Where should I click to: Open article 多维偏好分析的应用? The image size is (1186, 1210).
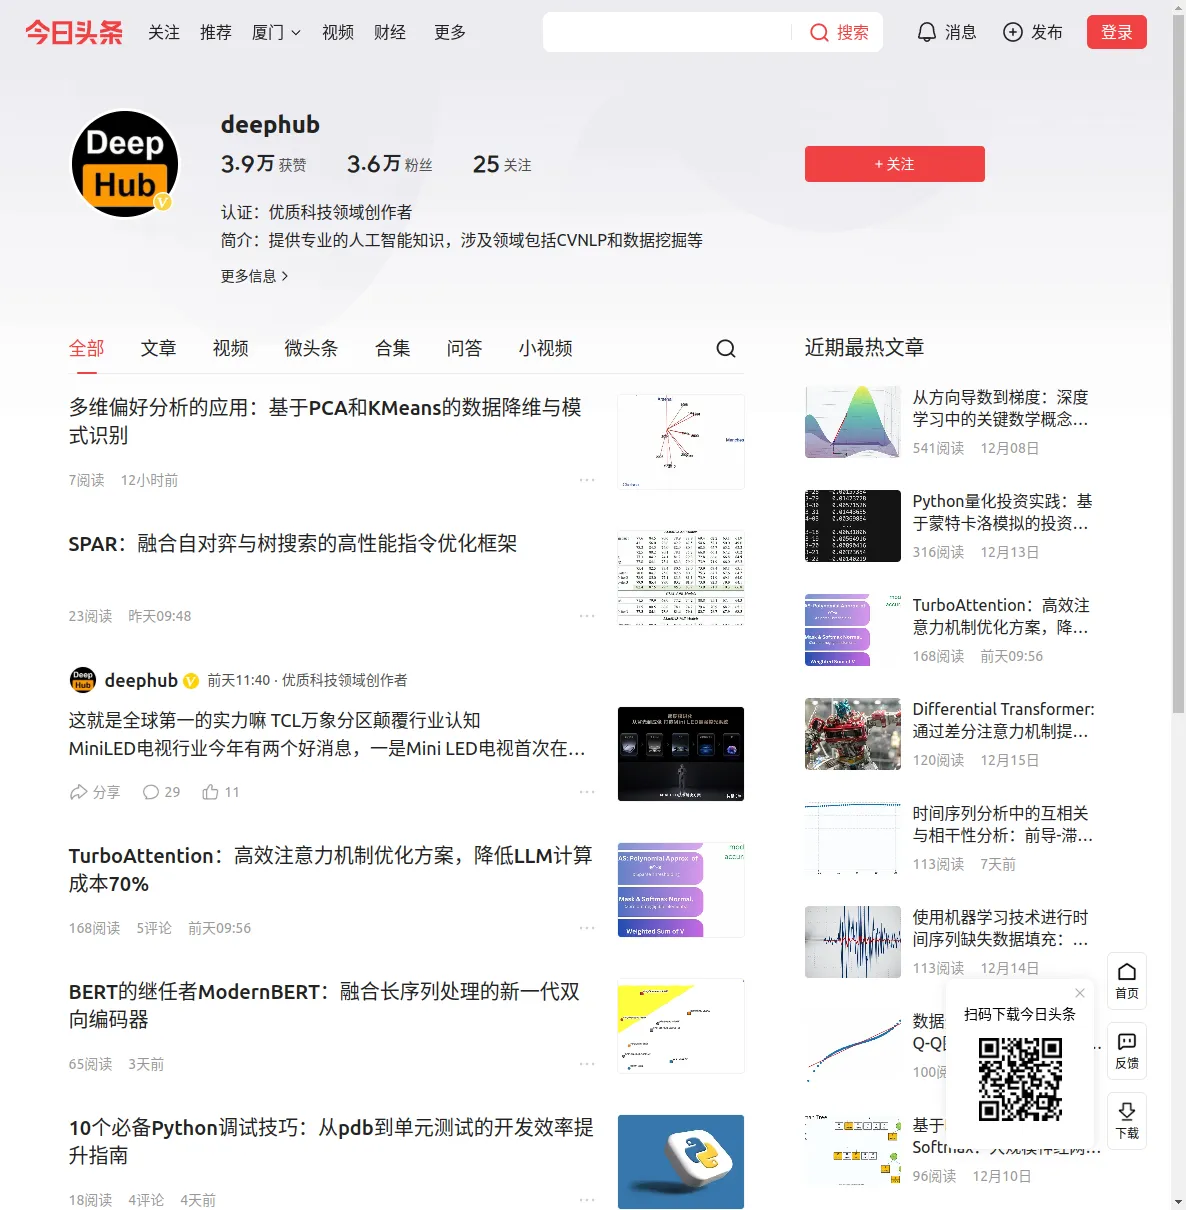325,421
